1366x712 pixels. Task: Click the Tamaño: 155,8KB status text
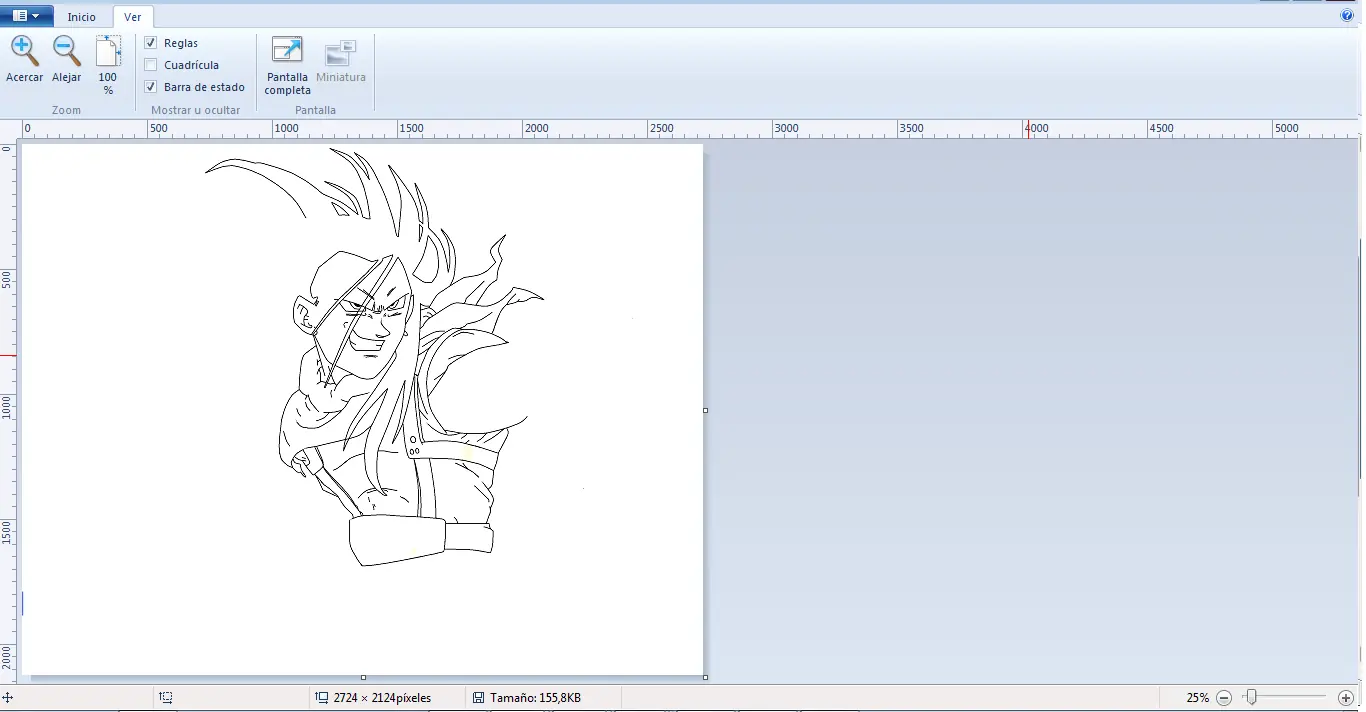(x=536, y=698)
